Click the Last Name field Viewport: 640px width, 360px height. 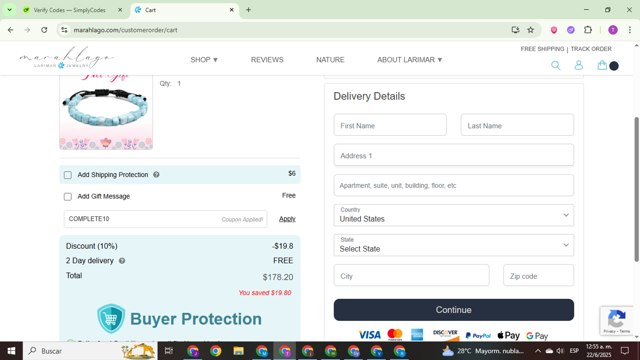[x=517, y=125]
